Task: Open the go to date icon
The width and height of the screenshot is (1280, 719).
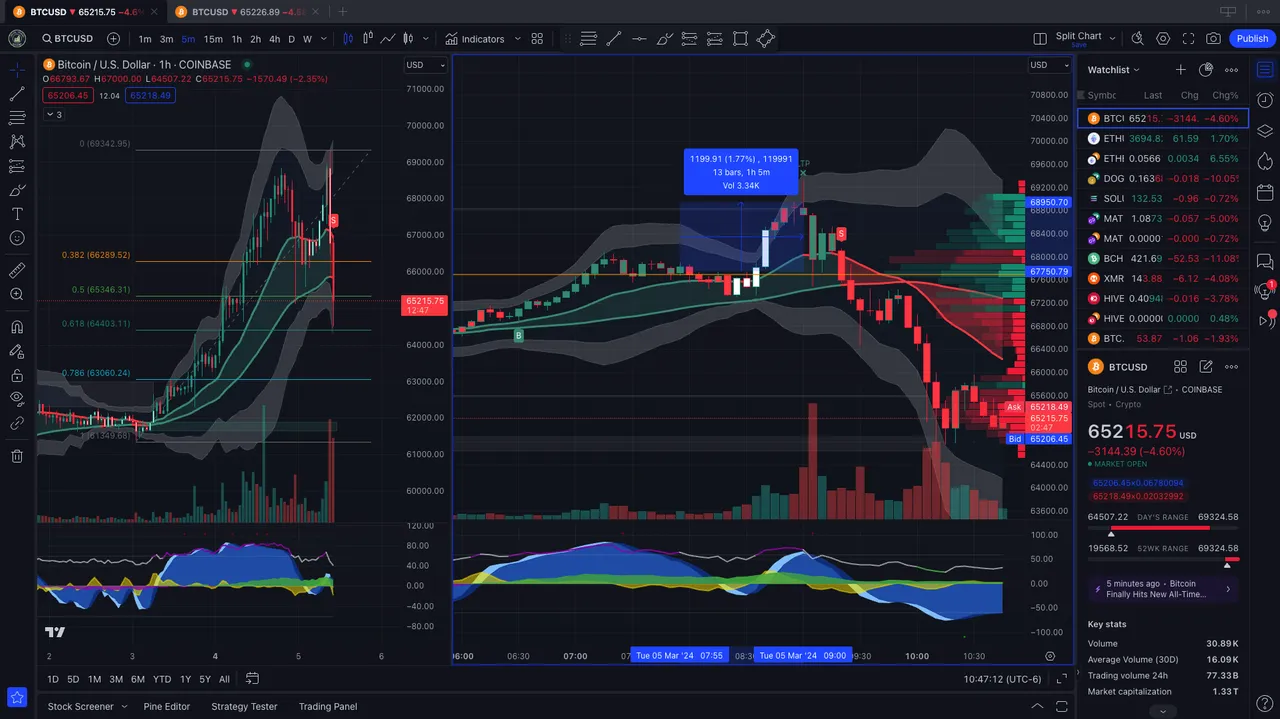Action: 252,679
